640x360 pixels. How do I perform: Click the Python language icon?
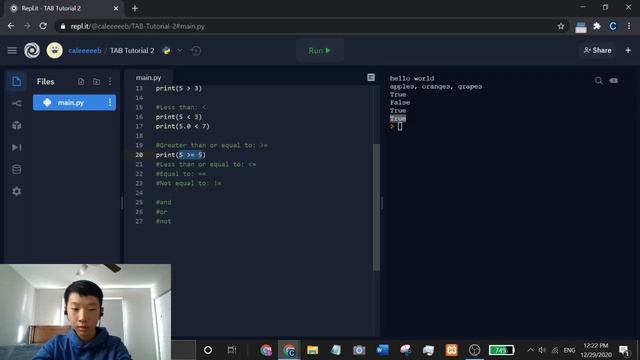[167, 51]
